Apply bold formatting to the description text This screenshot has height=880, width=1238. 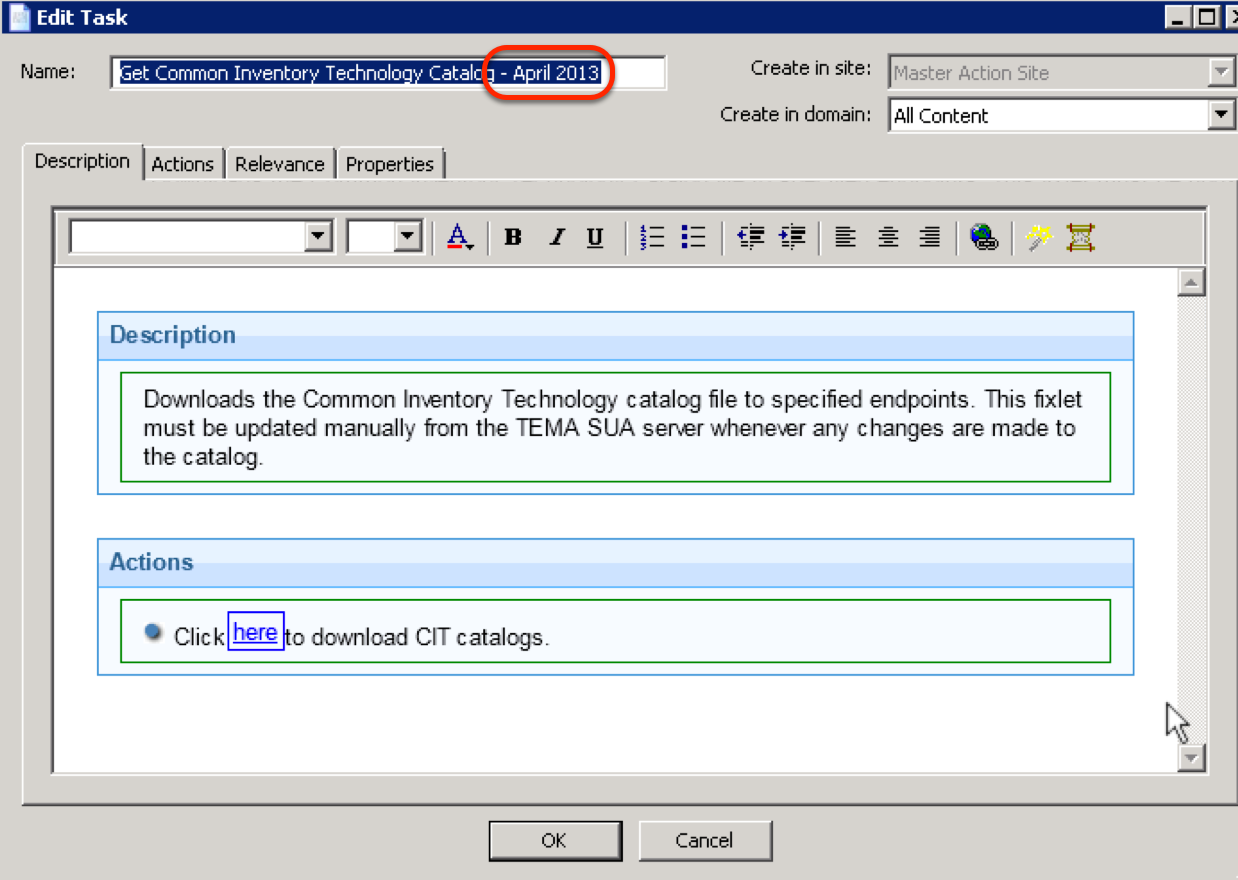tap(512, 237)
